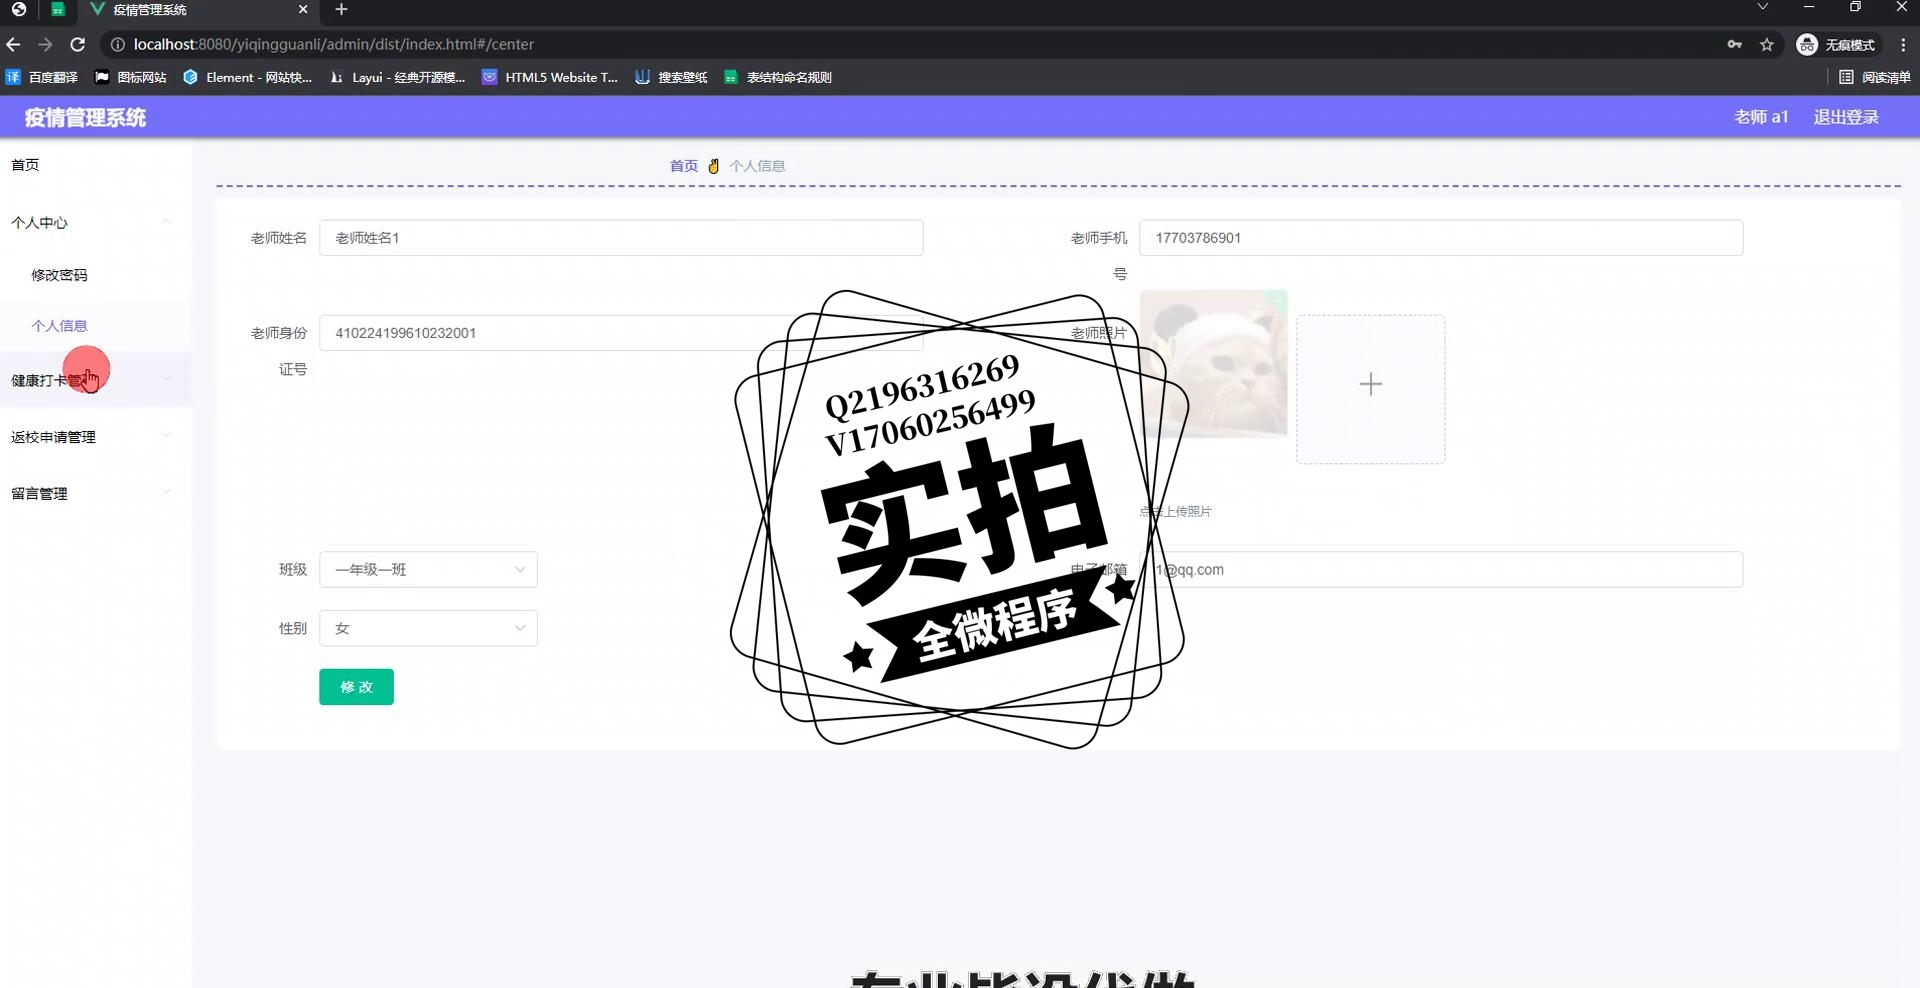
Task: Bookmark this page with the star icon
Action: click(1767, 44)
